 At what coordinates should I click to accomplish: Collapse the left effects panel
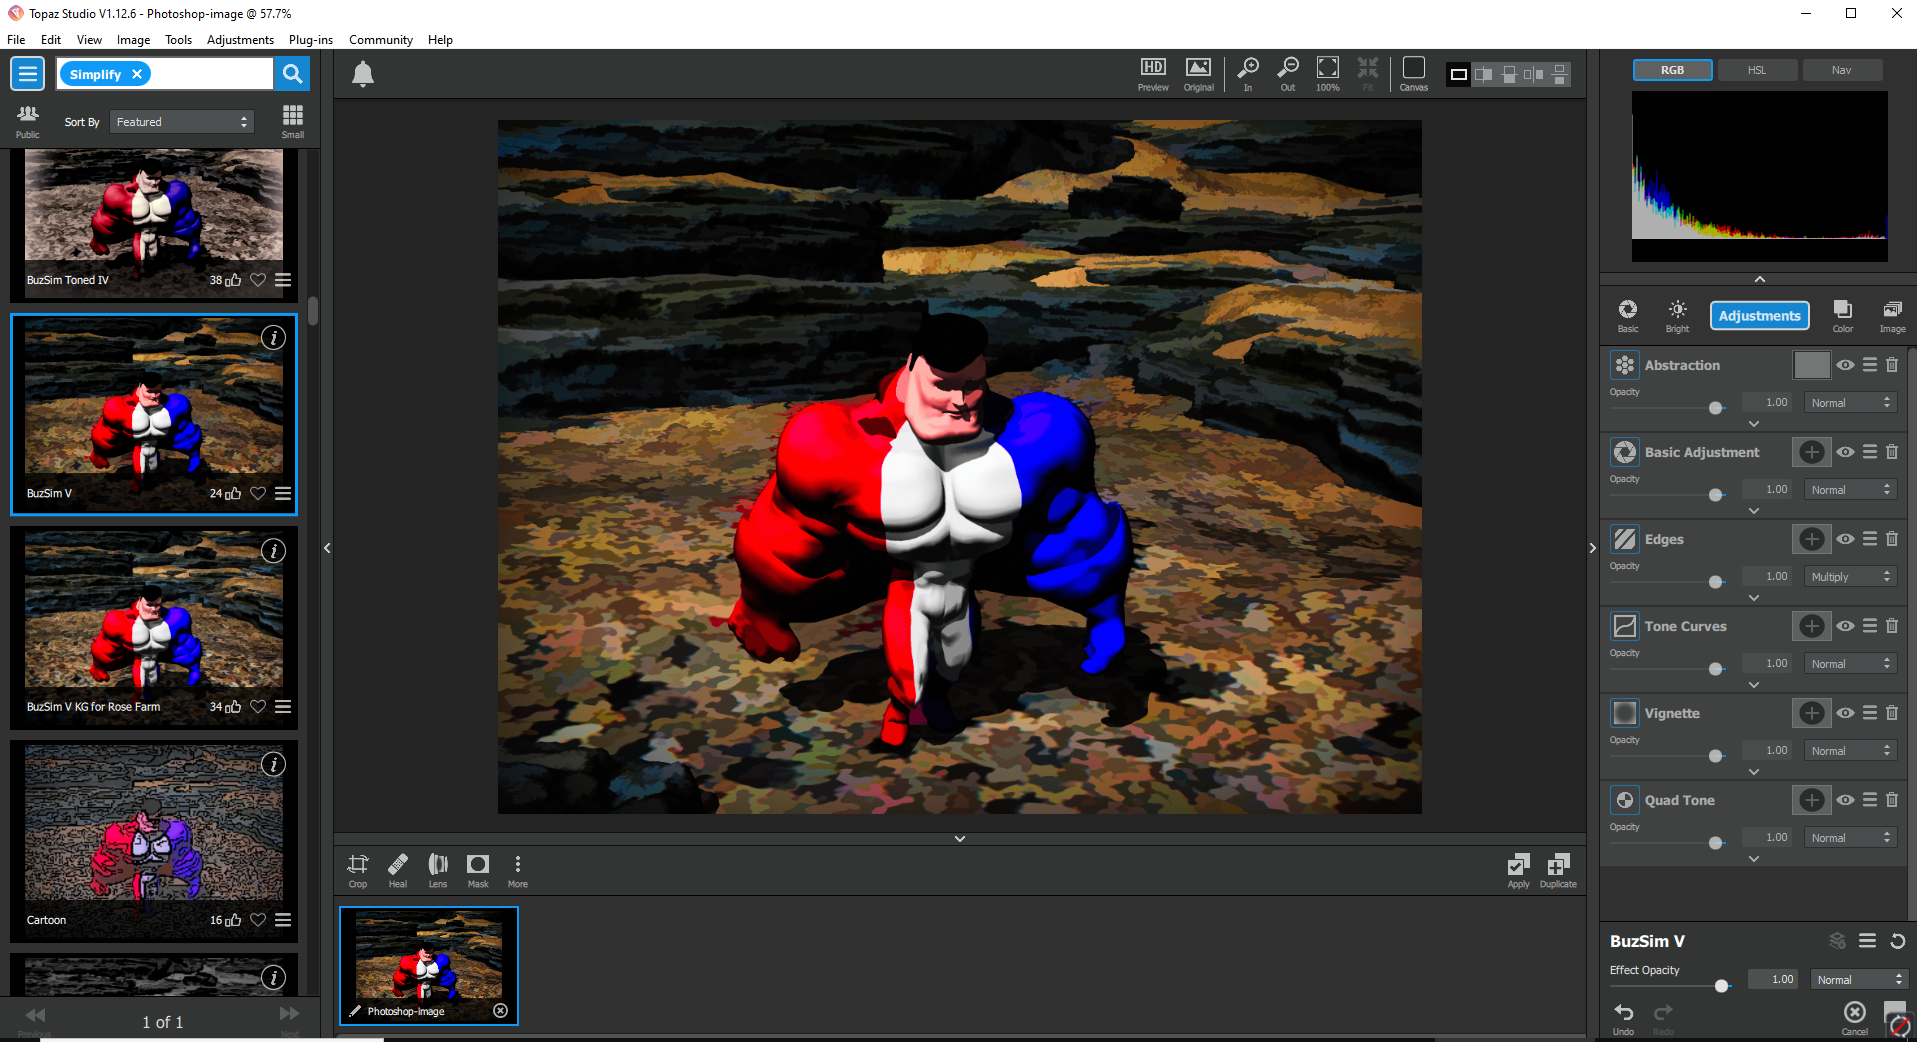(327, 548)
